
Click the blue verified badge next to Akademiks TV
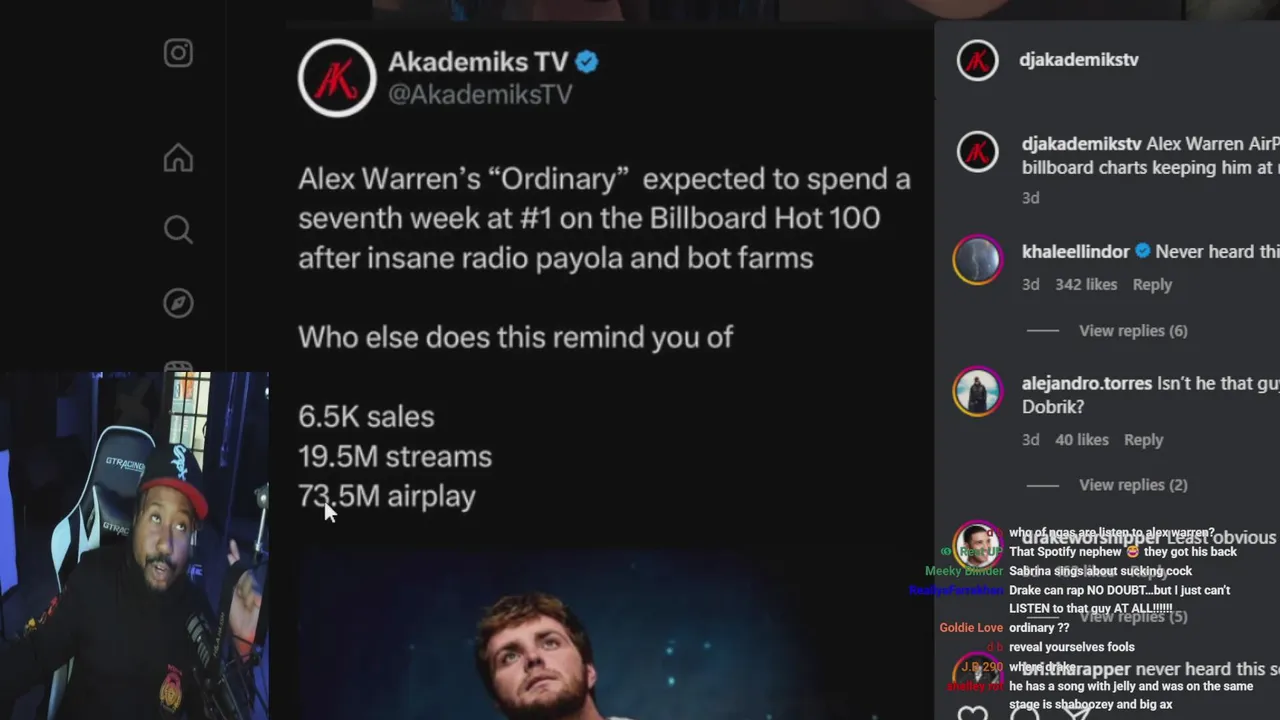click(587, 62)
